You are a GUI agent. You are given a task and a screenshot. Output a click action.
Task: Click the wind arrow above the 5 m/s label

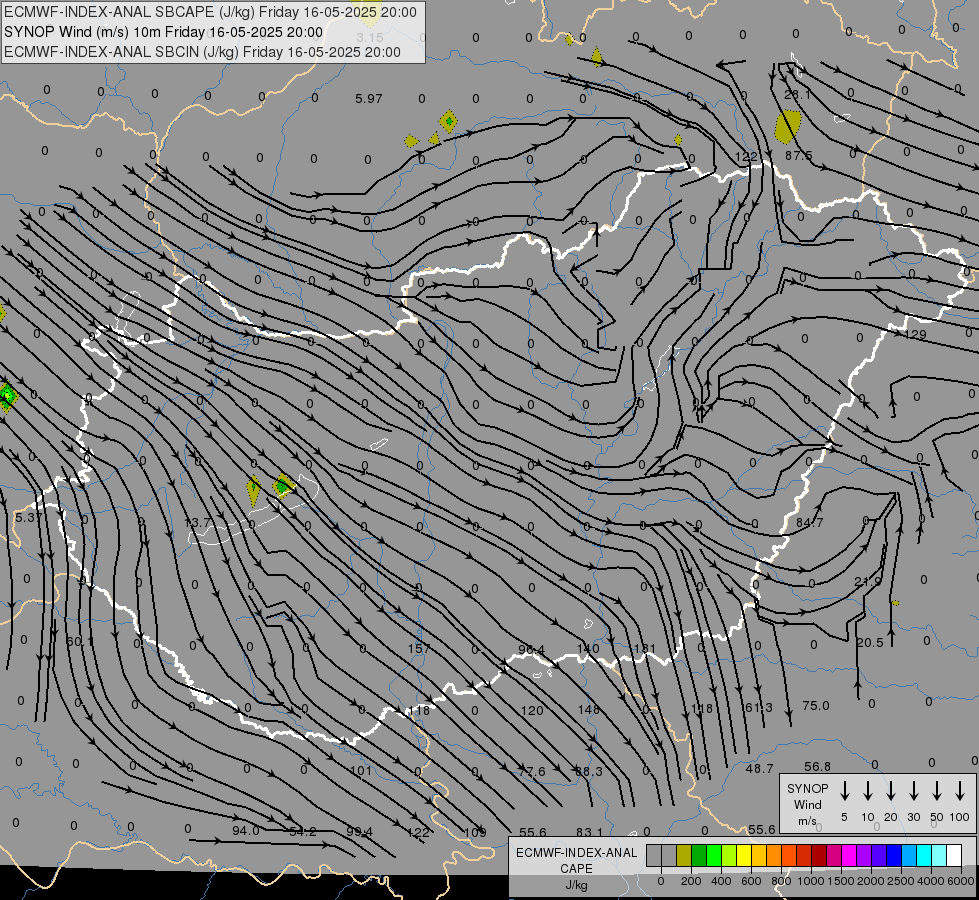[x=845, y=791]
